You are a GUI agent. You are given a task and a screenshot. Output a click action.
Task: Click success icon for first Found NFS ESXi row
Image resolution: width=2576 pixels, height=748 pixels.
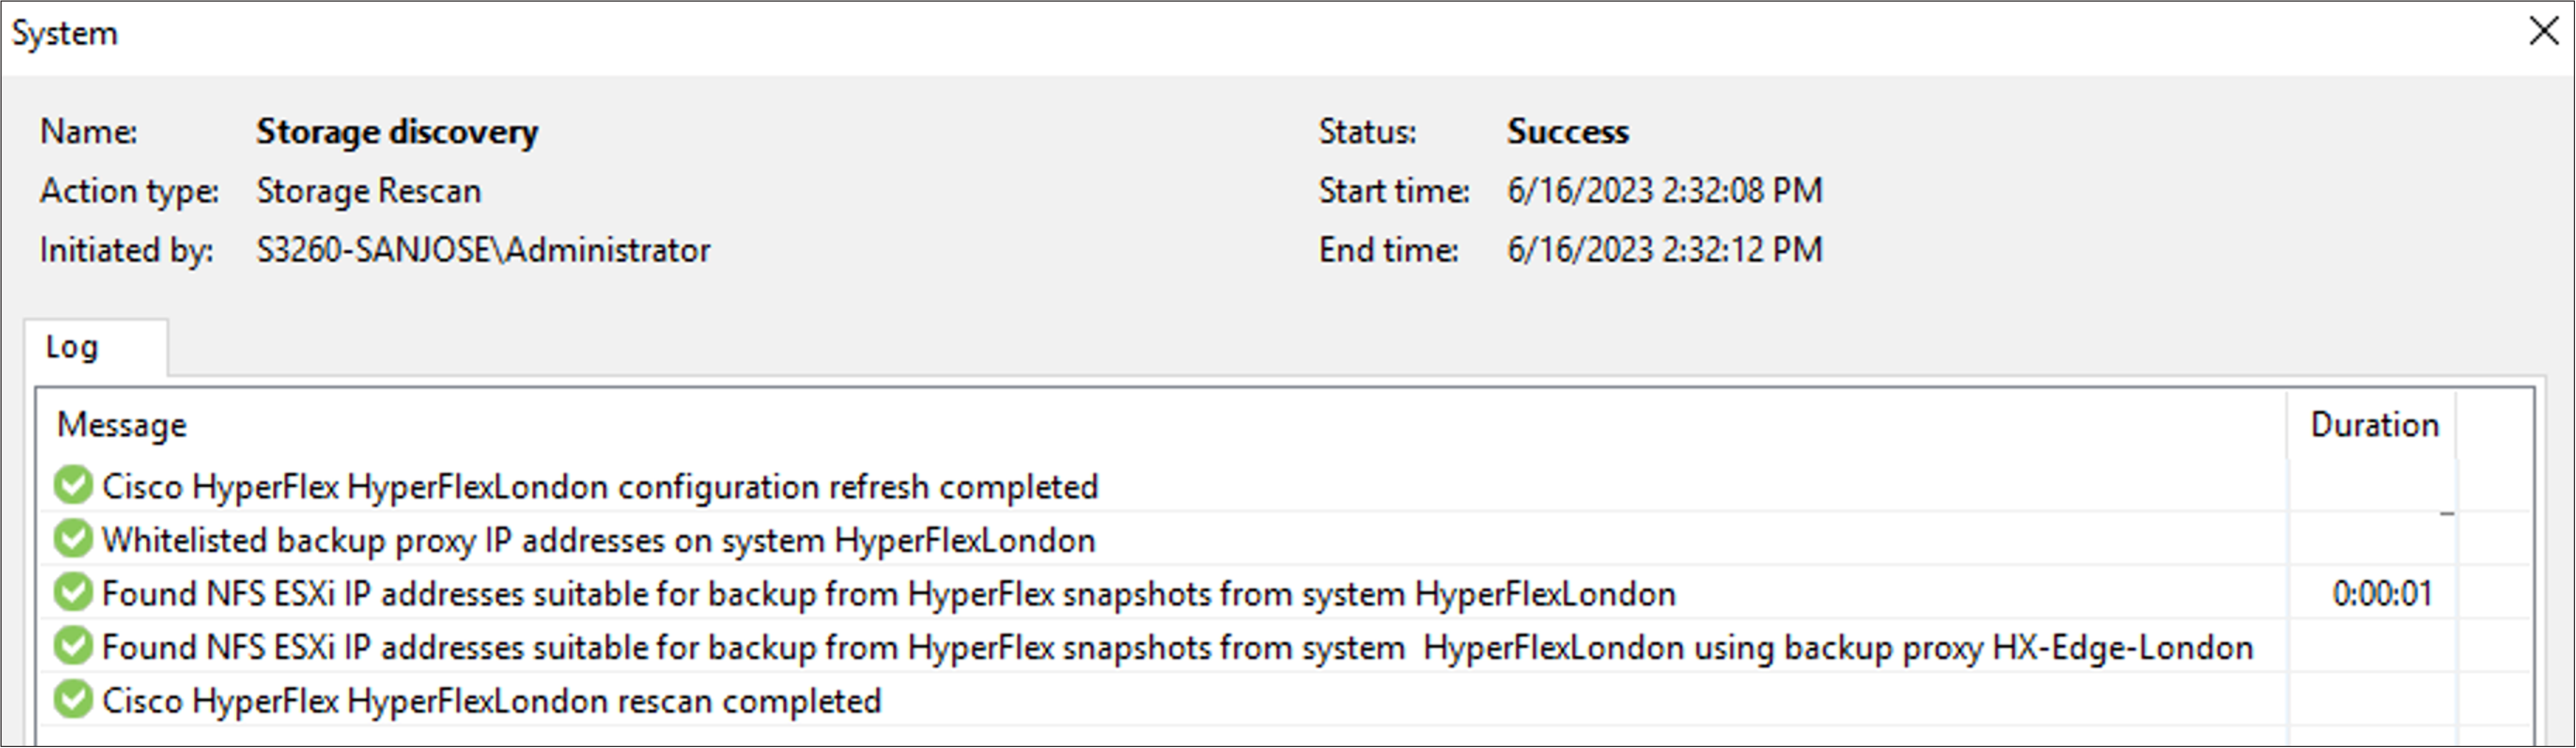point(73,593)
